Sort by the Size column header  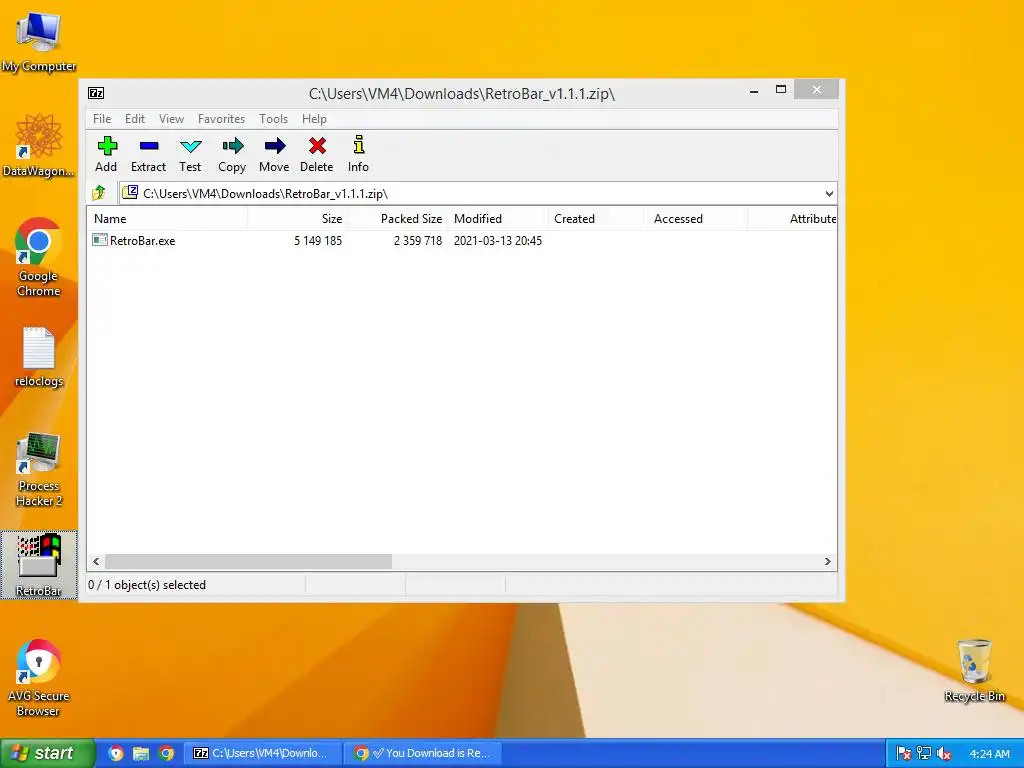(297, 219)
